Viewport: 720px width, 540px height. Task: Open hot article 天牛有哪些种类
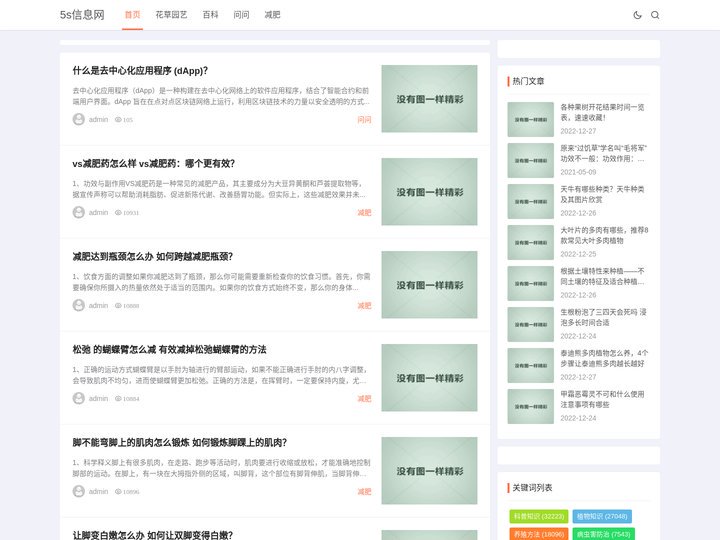[x=602, y=194]
